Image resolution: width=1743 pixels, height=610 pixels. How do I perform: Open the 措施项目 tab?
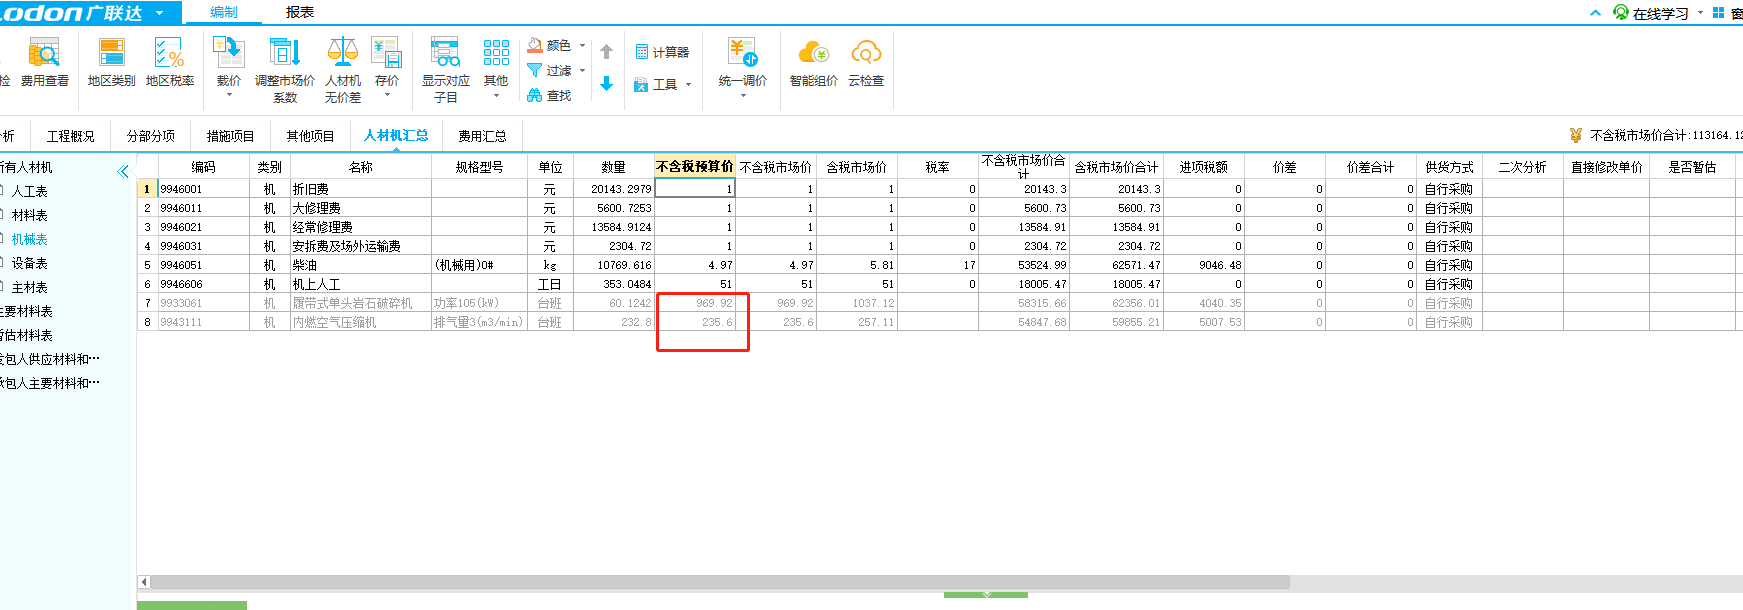pyautogui.click(x=231, y=136)
